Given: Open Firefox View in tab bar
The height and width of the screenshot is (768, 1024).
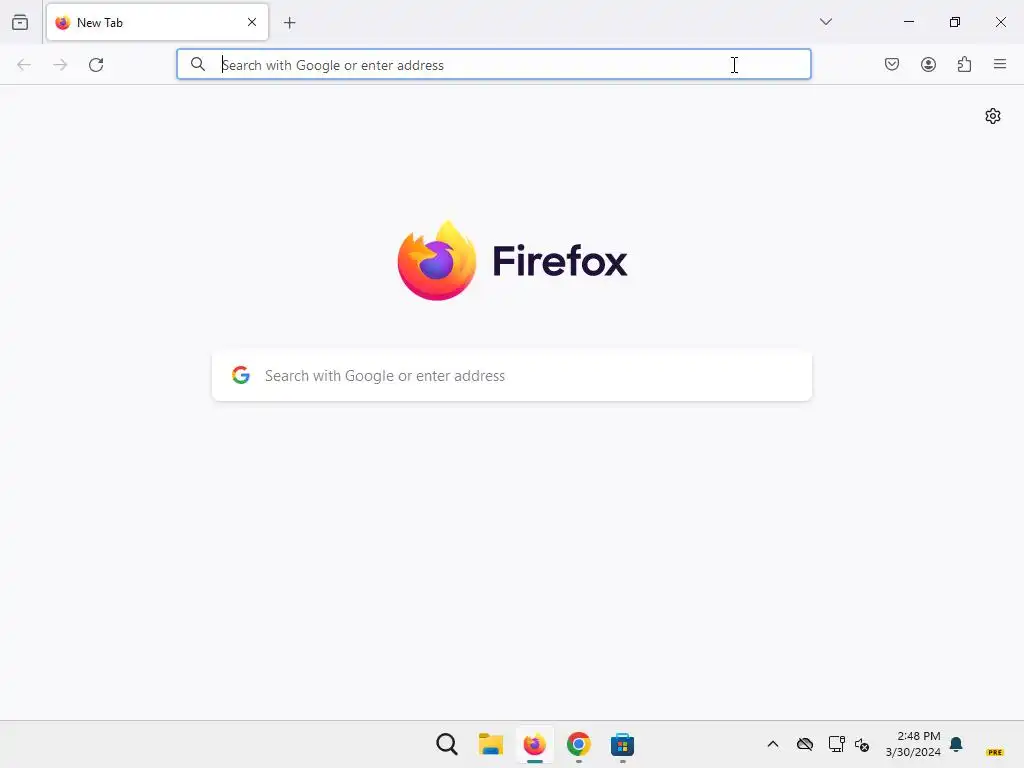Looking at the screenshot, I should point(20,22).
